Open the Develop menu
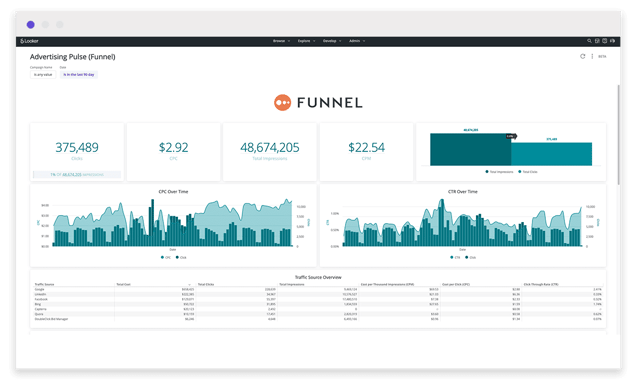This screenshot has height=392, width=639. pos(330,41)
